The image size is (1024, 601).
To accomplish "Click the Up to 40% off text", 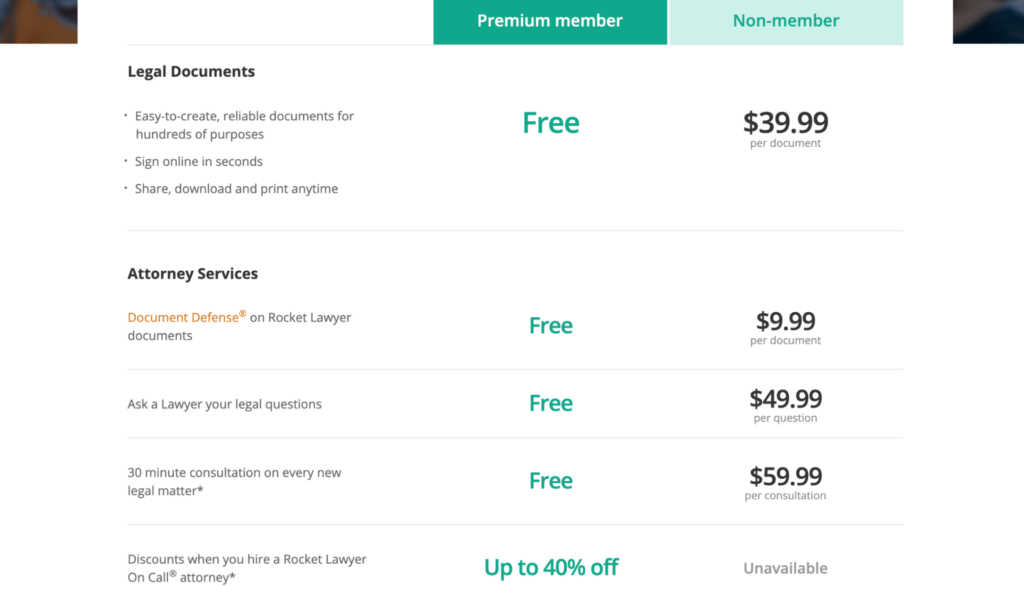I will 551,568.
